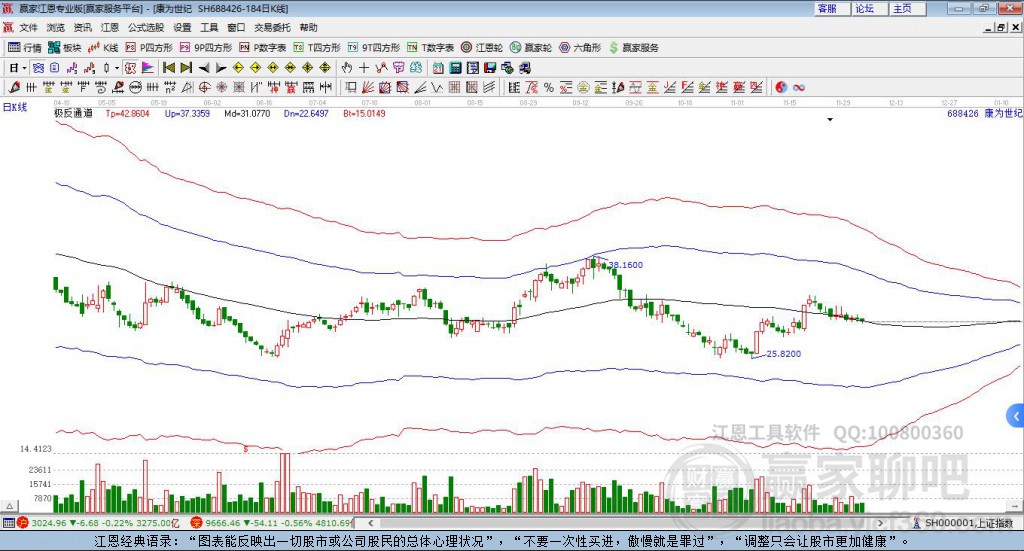The image size is (1024, 551).
Task: Open 赢家服务 with the dollar icon
Action: click(633, 48)
